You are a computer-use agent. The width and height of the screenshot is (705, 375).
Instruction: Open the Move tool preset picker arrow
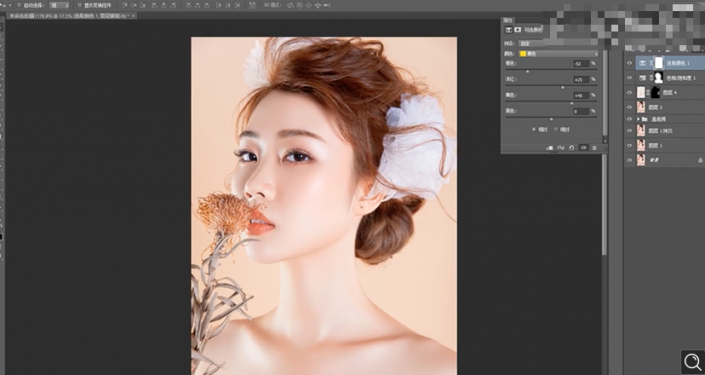pyautogui.click(x=10, y=5)
